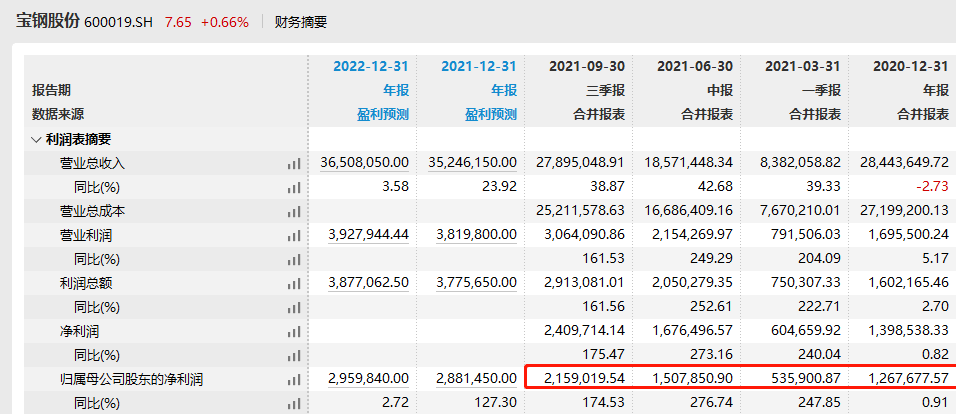This screenshot has height=414, width=956.
Task: Show bar chart for 营业利润 row
Action: 294,235
